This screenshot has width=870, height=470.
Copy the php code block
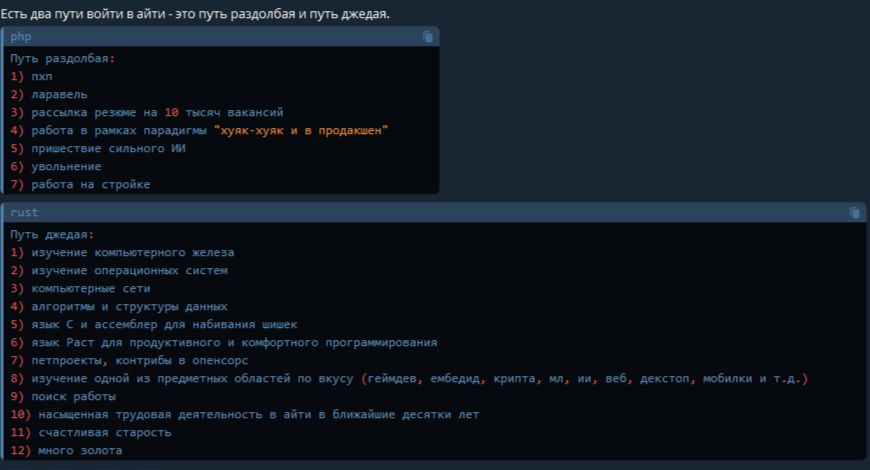pos(428,37)
